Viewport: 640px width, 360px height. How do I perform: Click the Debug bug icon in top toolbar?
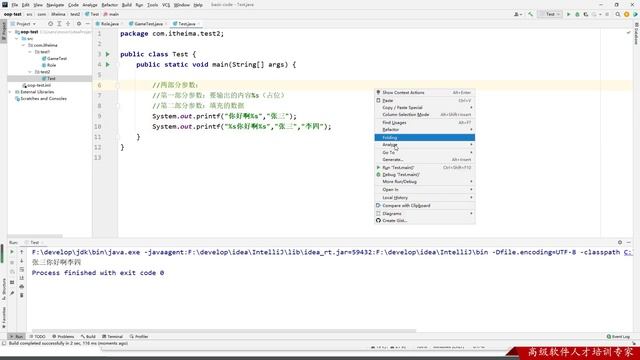coord(577,14)
